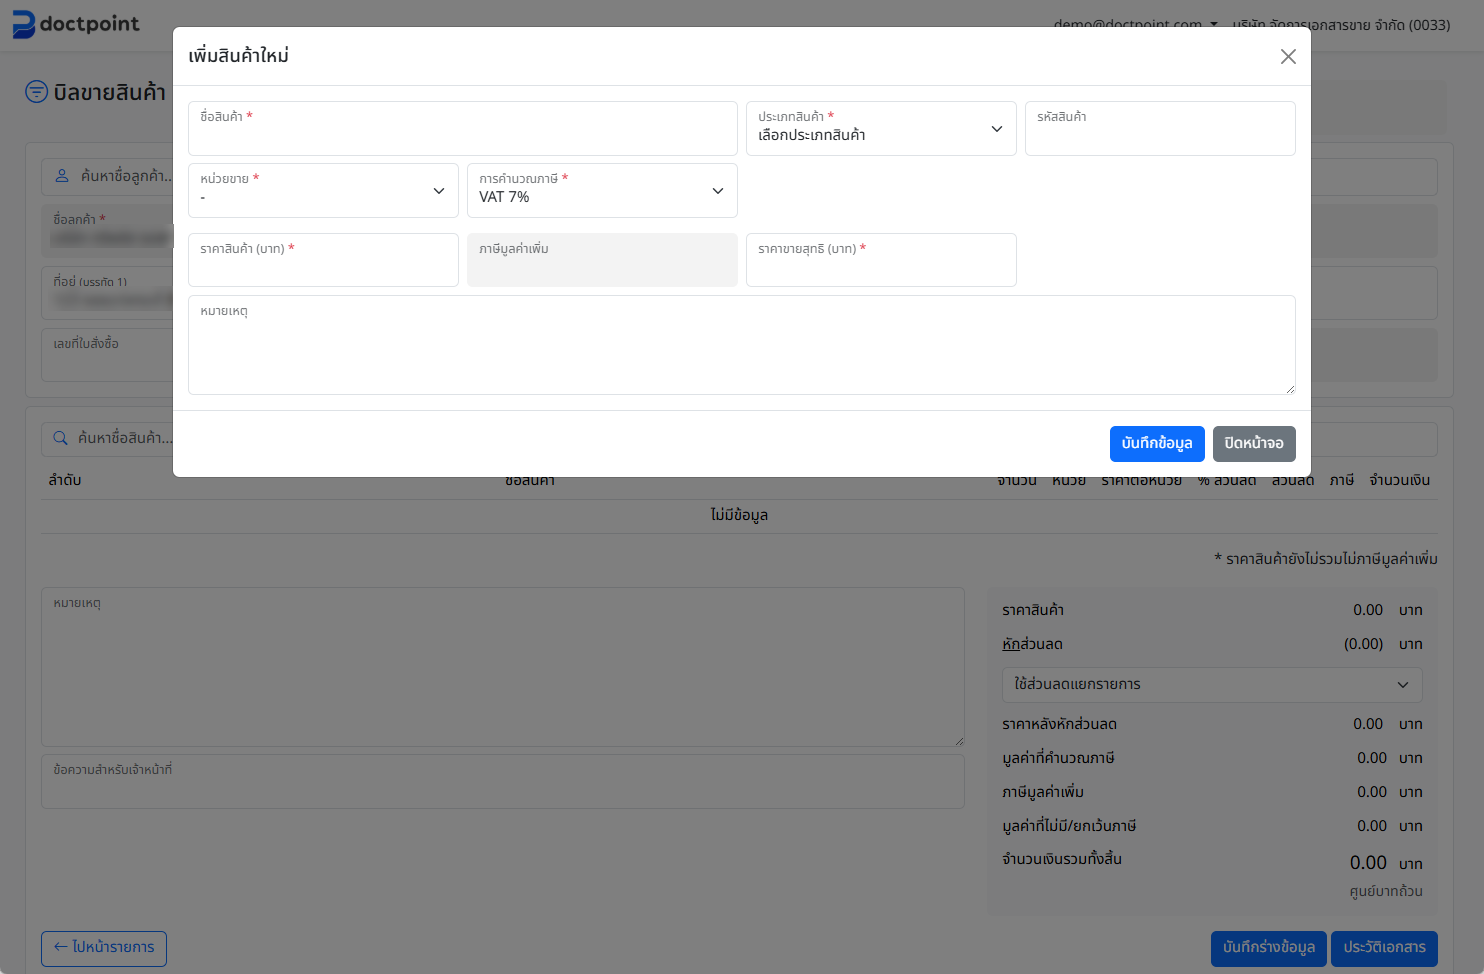Viewport: 1484px width, 974px height.
Task: Click the customer search person icon
Action: point(62,176)
